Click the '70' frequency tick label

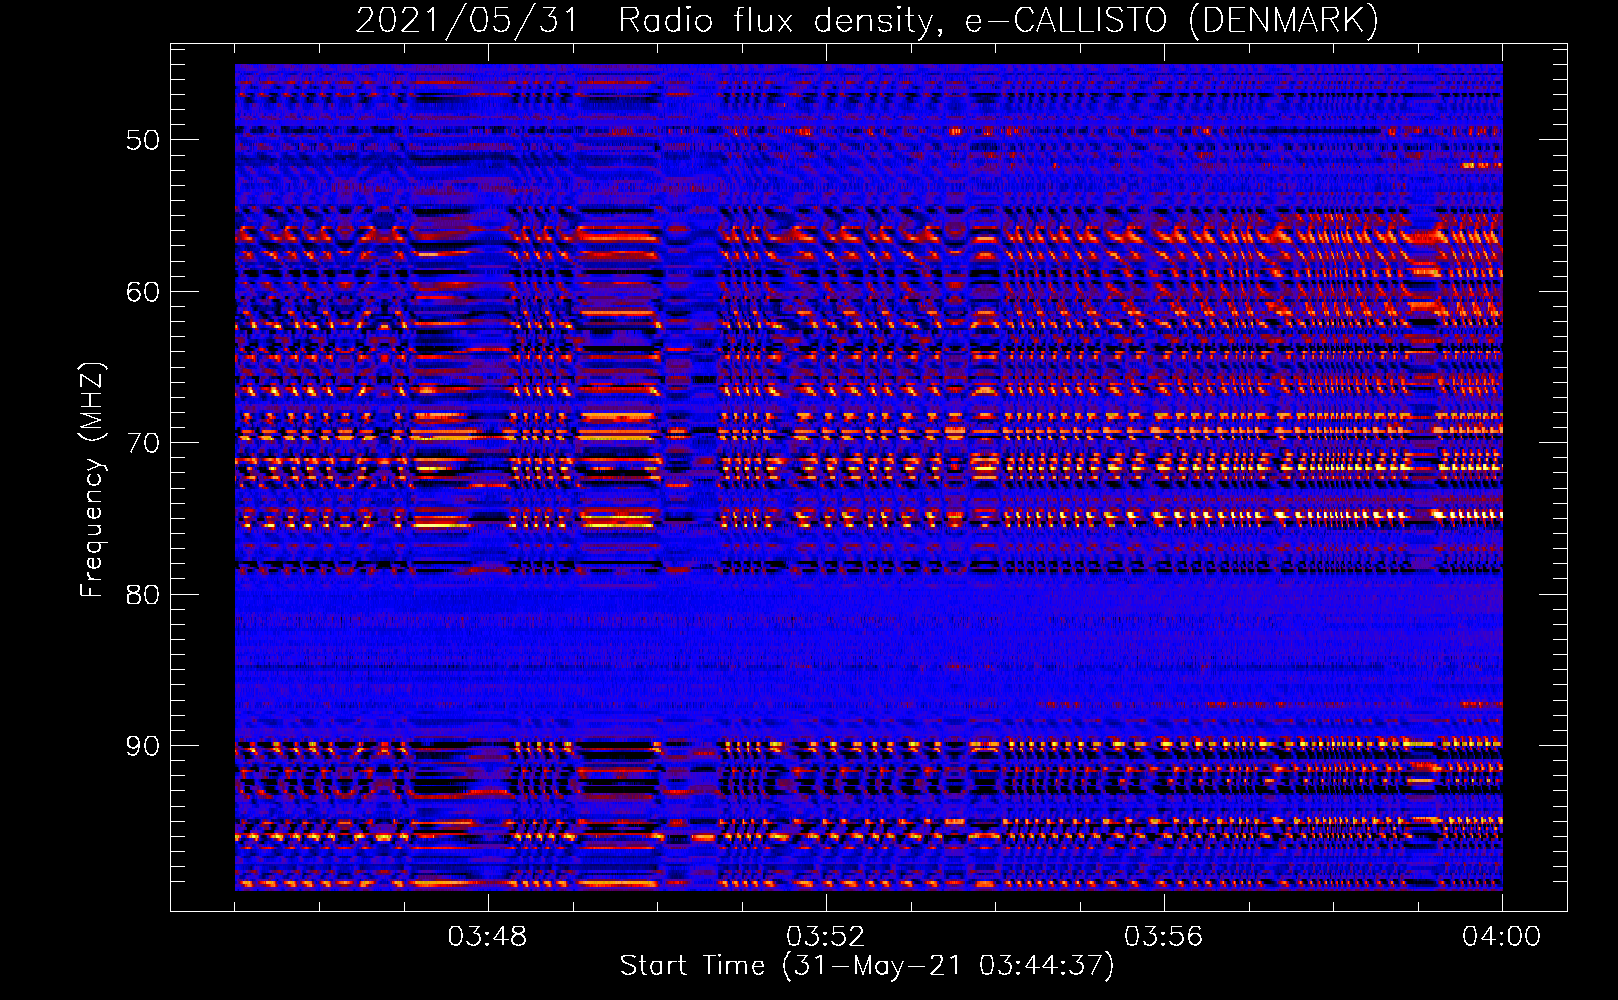(x=143, y=443)
